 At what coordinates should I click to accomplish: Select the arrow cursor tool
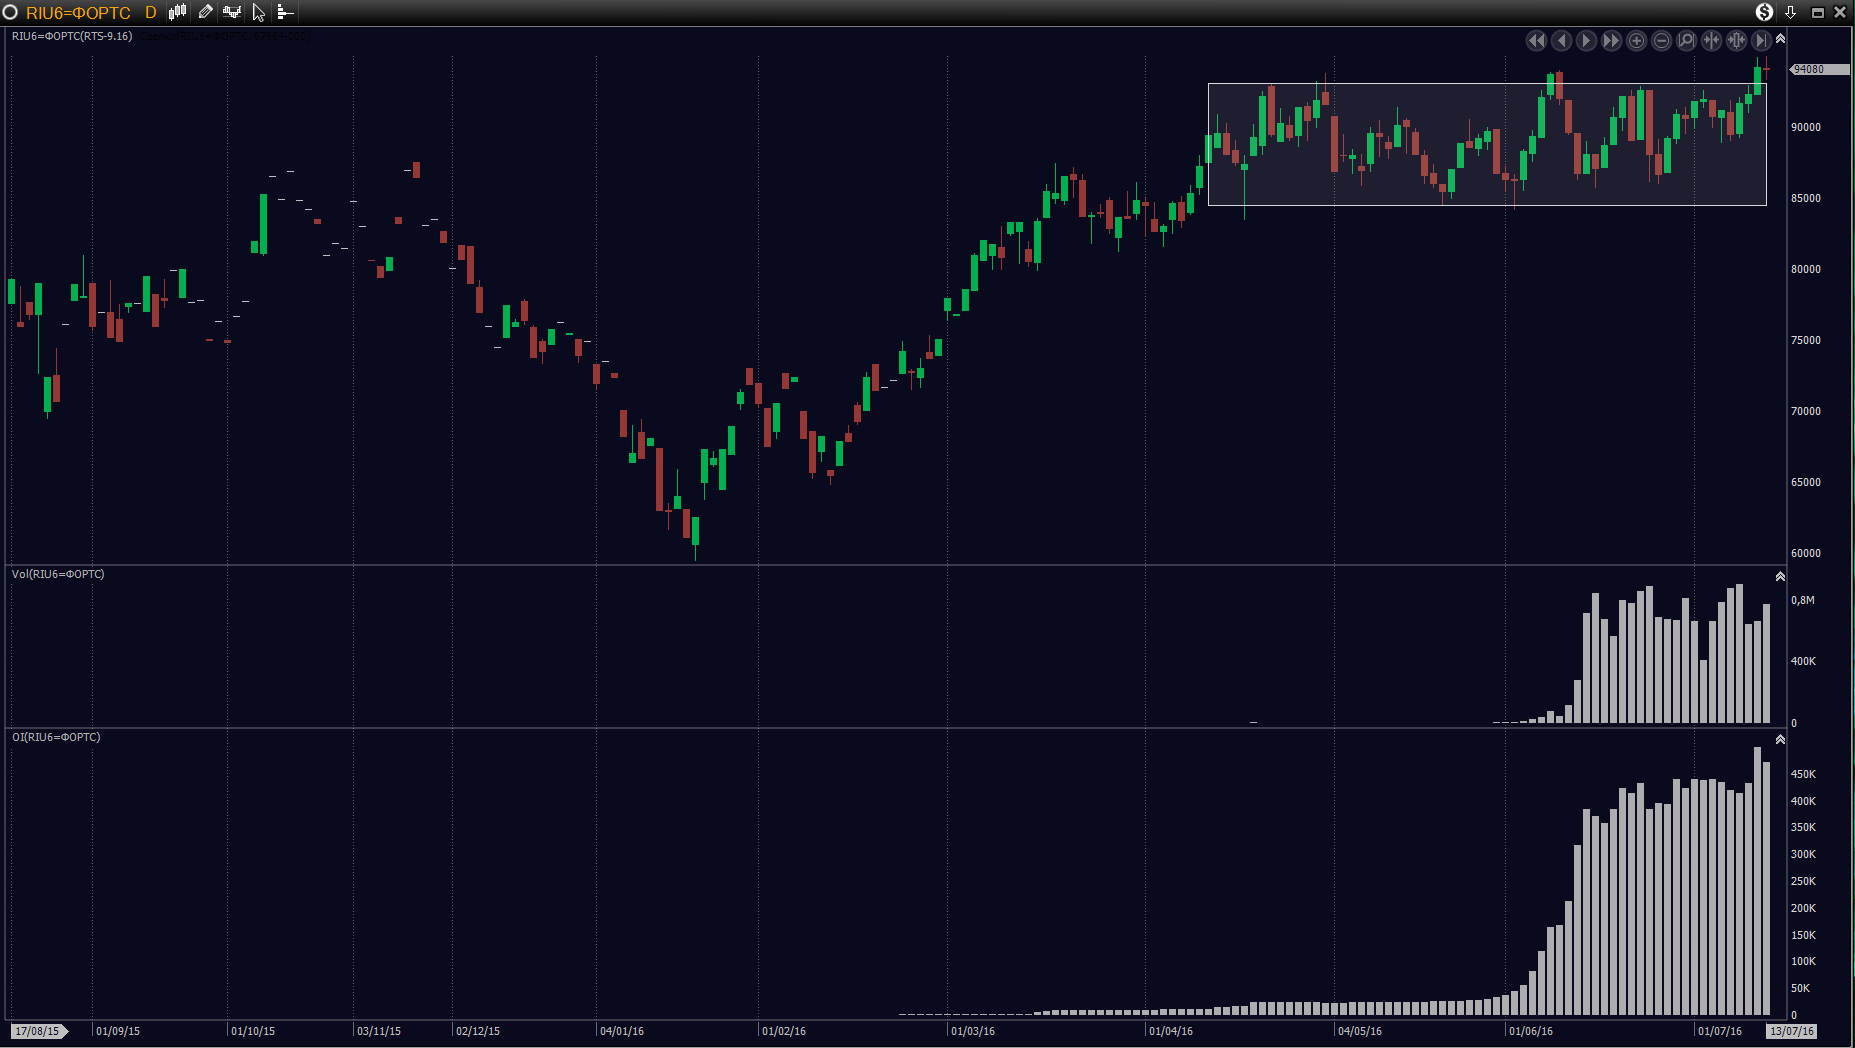[259, 12]
